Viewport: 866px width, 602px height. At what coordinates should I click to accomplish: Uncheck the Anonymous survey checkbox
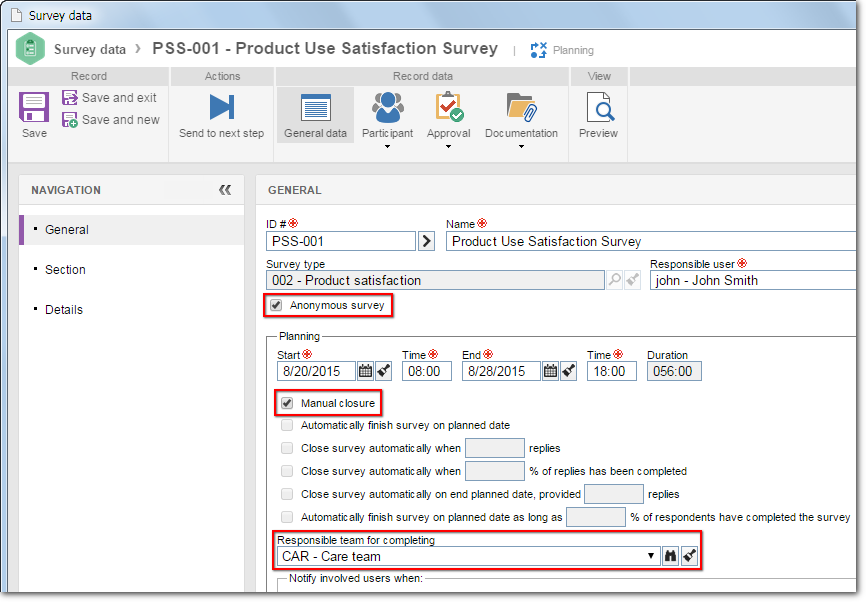pos(276,305)
